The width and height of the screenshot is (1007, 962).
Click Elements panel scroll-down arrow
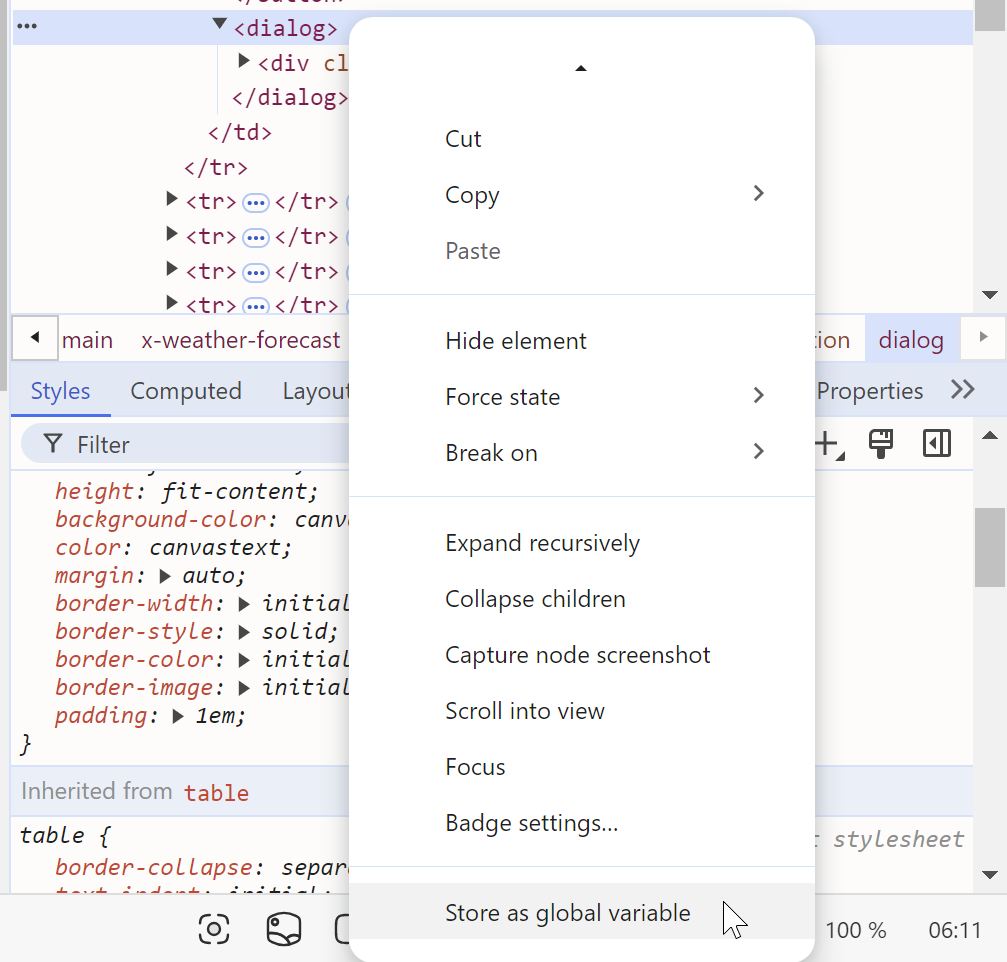[x=990, y=295]
